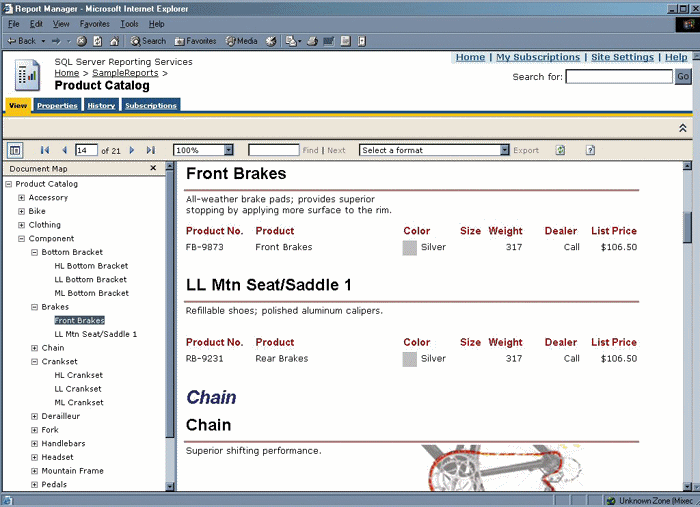Expand the Clothing node
This screenshot has height=507, width=700.
click(x=21, y=225)
